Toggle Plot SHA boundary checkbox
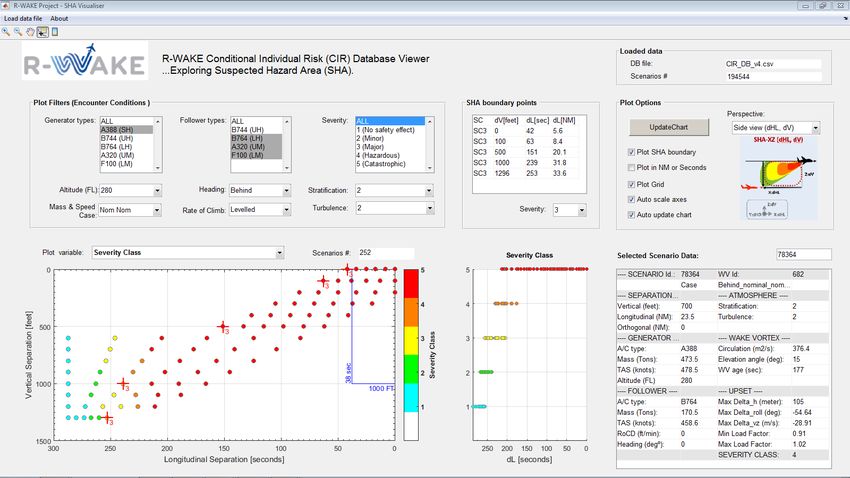850x478 pixels. tap(631, 152)
